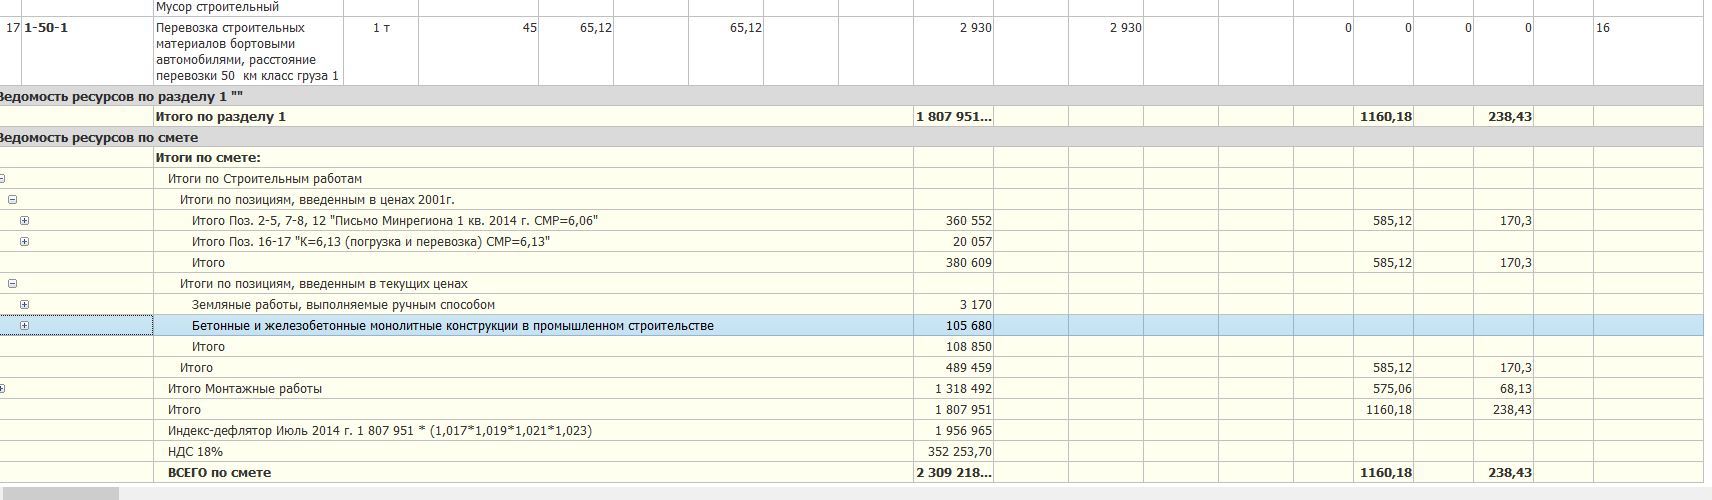
Task: Expand highlighted 'Бетонные и железобетонные' row
Action: [x=24, y=326]
